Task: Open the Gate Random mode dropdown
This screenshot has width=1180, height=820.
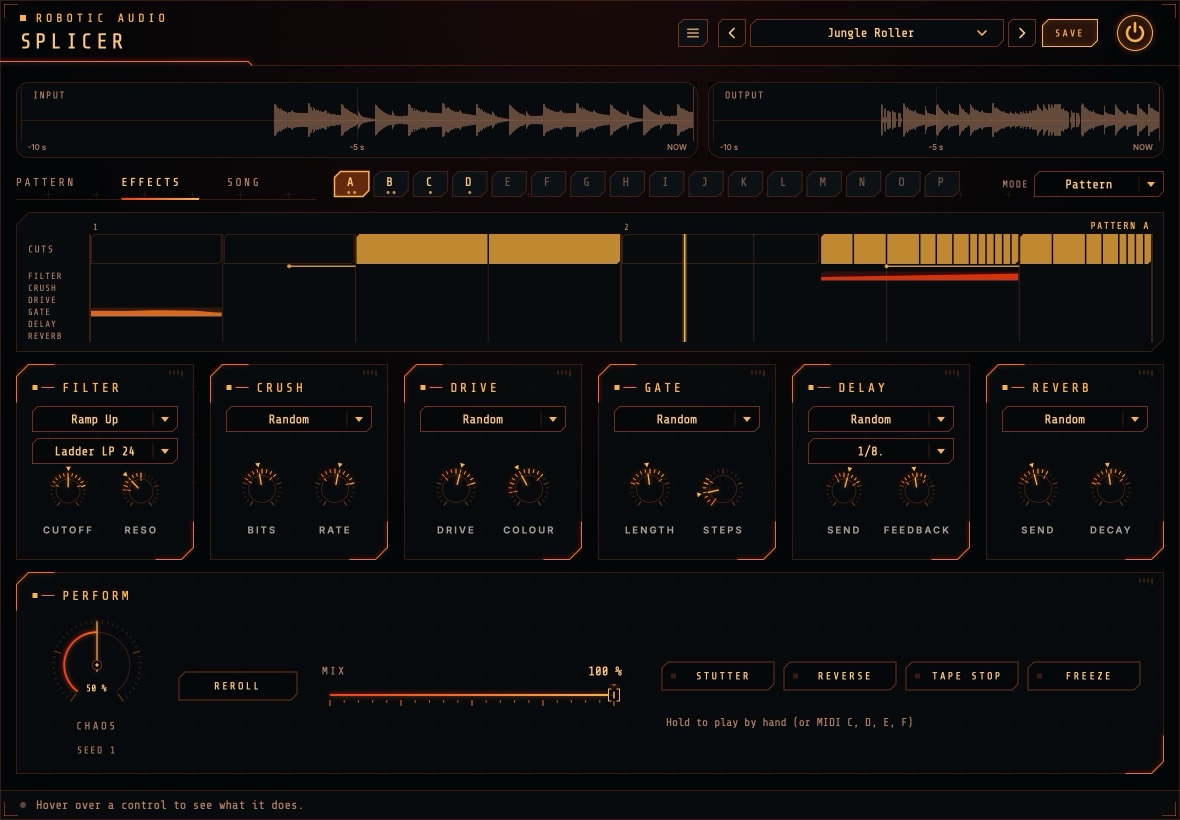Action: (x=687, y=419)
